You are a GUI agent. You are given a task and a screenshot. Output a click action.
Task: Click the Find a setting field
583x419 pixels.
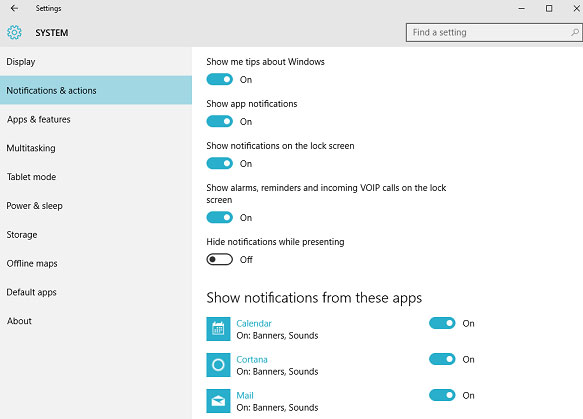tap(494, 32)
